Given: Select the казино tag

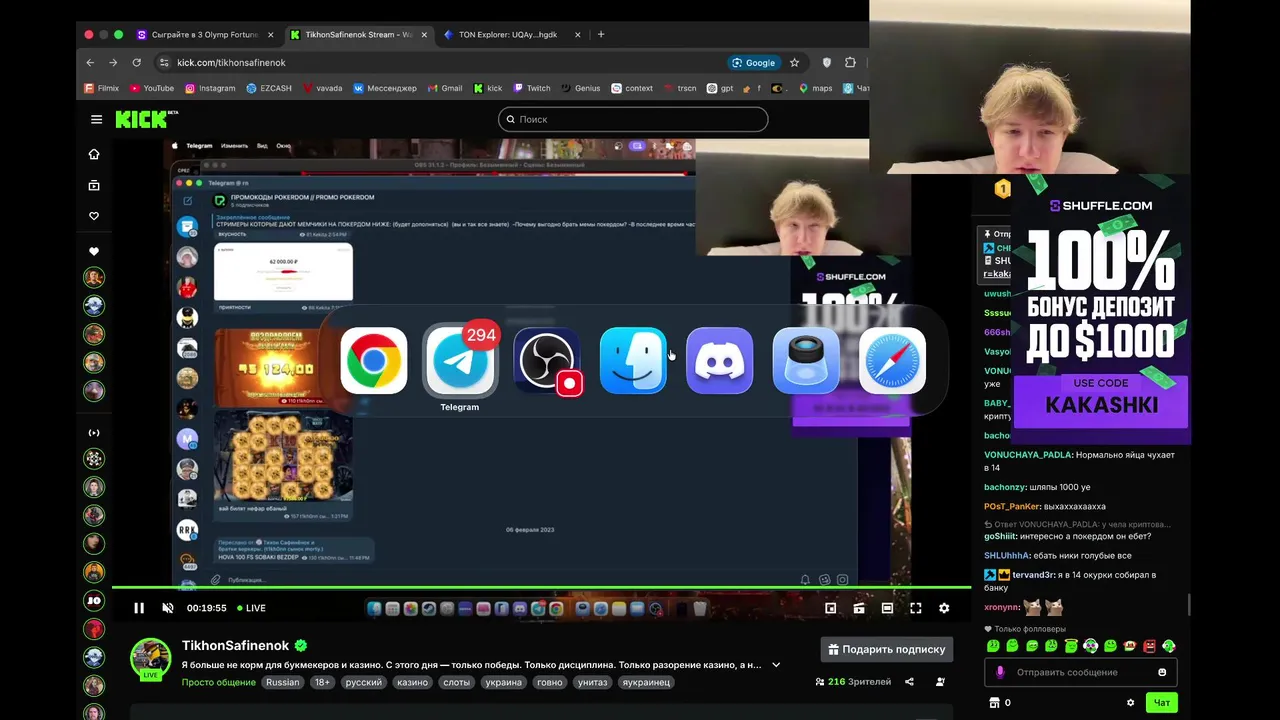Looking at the screenshot, I should (x=412, y=682).
